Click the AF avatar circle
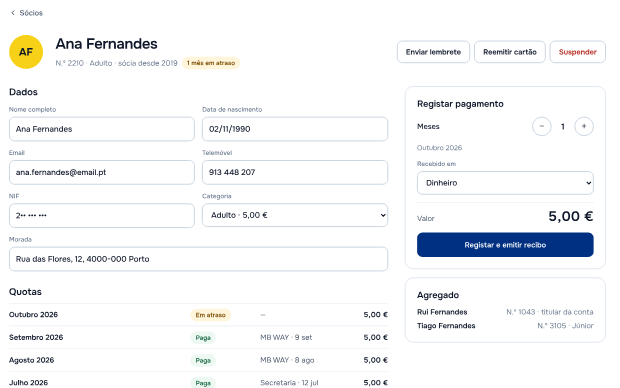Screen dimensions: 620x388 coord(26,52)
